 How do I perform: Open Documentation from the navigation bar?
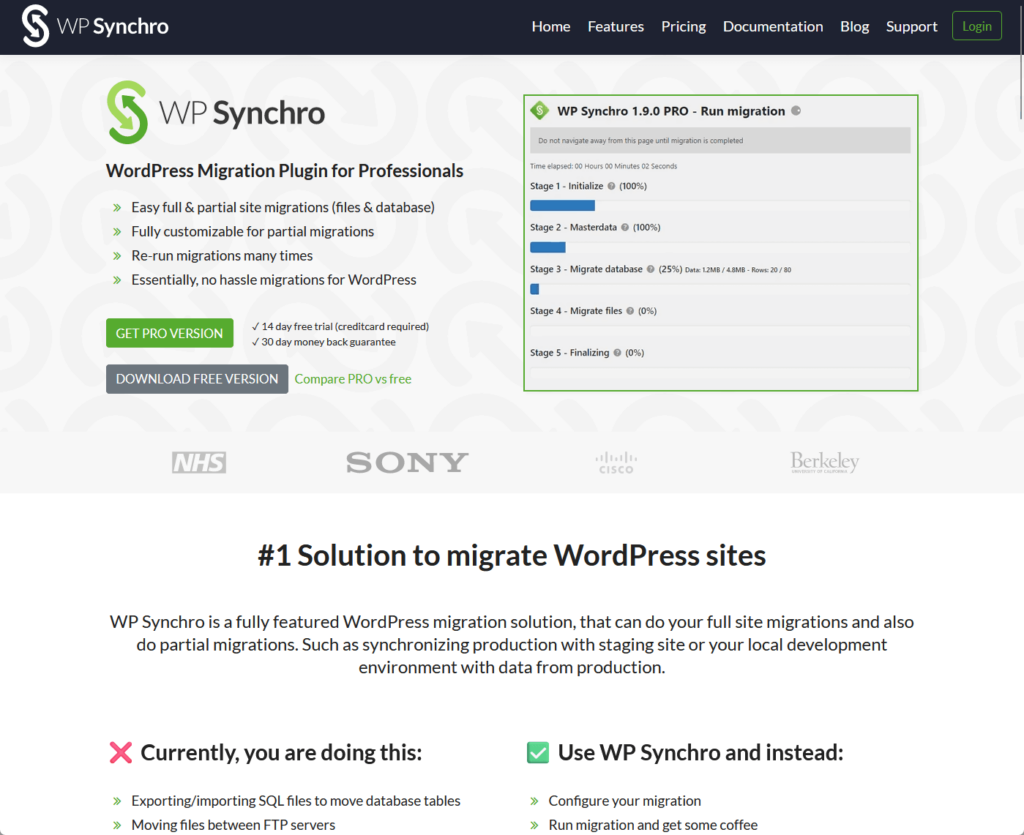[773, 26]
